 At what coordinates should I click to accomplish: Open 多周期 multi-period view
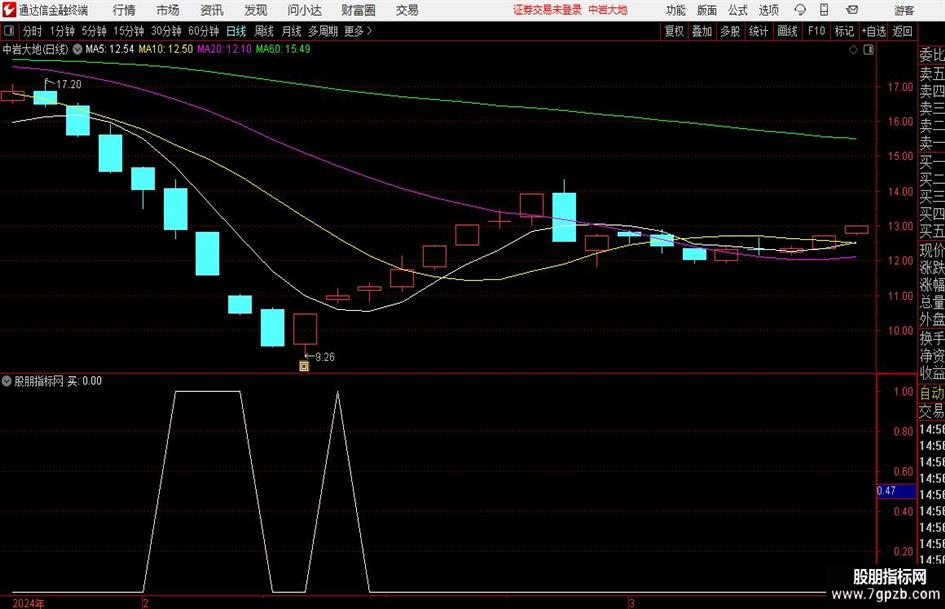(x=323, y=31)
